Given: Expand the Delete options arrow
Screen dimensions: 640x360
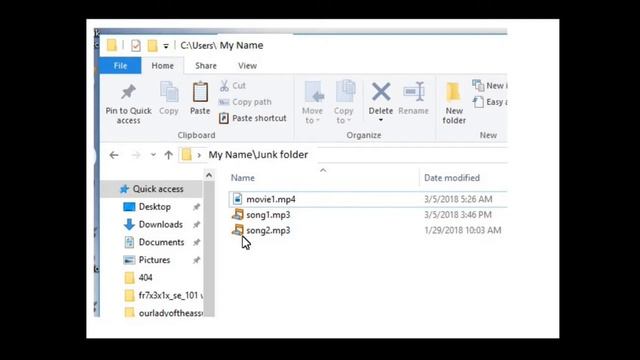Looking at the screenshot, I should 381,120.
